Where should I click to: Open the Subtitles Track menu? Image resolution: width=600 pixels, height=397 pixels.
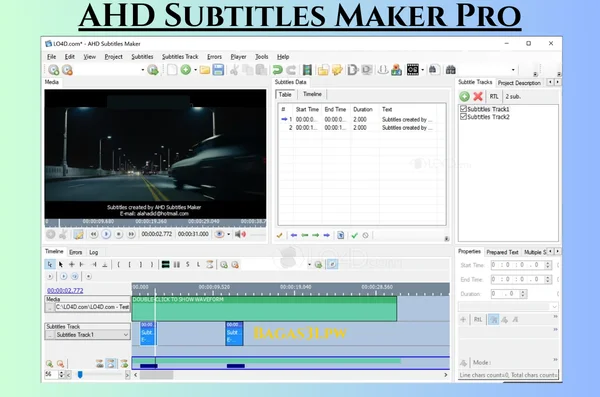click(x=180, y=57)
